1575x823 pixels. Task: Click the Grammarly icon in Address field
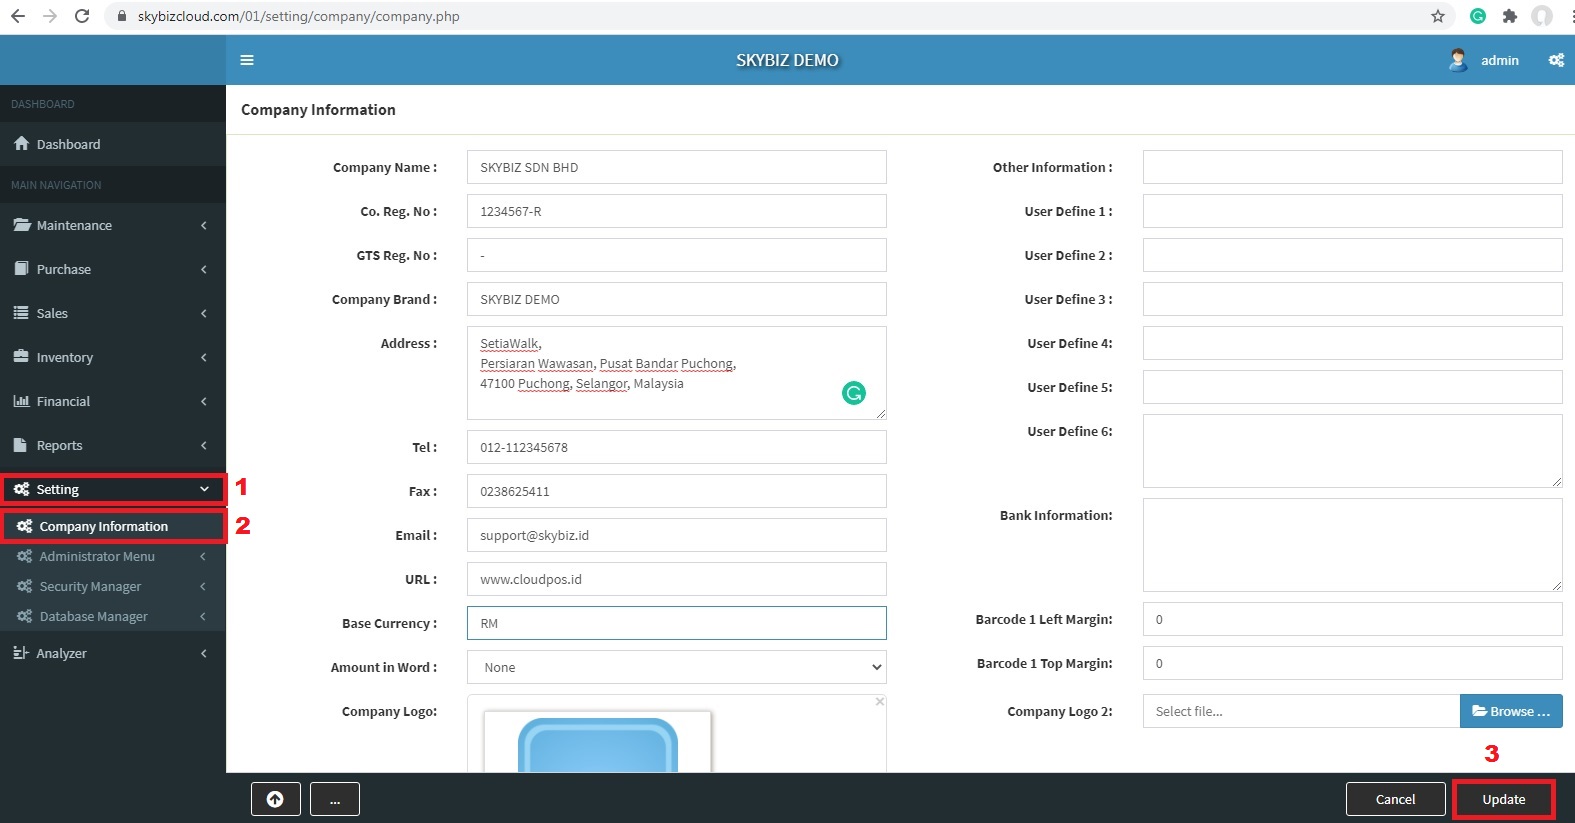853,393
